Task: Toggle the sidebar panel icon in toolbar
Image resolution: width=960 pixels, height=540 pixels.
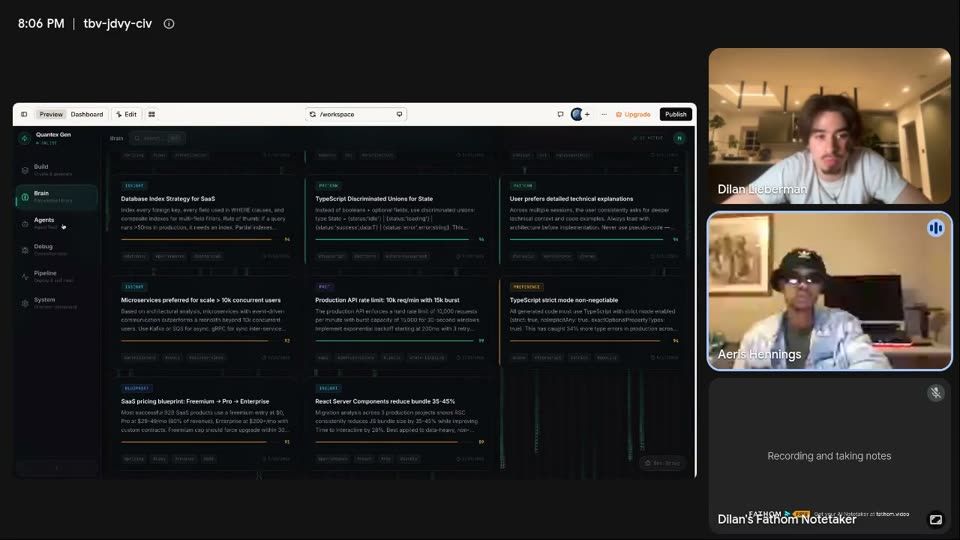Action: click(24, 114)
